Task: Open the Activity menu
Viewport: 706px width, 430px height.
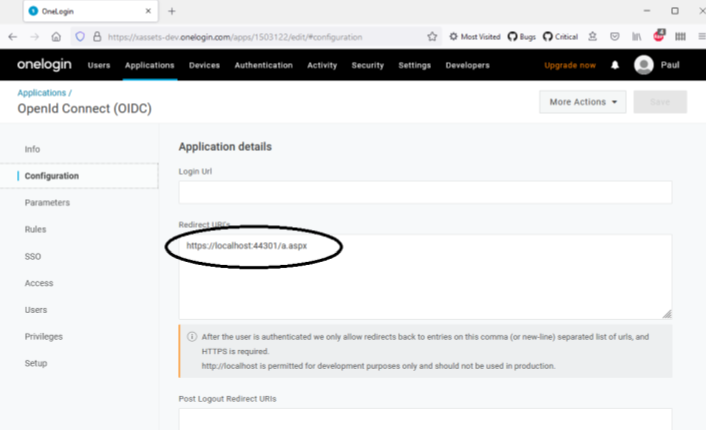Action: pyautogui.click(x=322, y=65)
